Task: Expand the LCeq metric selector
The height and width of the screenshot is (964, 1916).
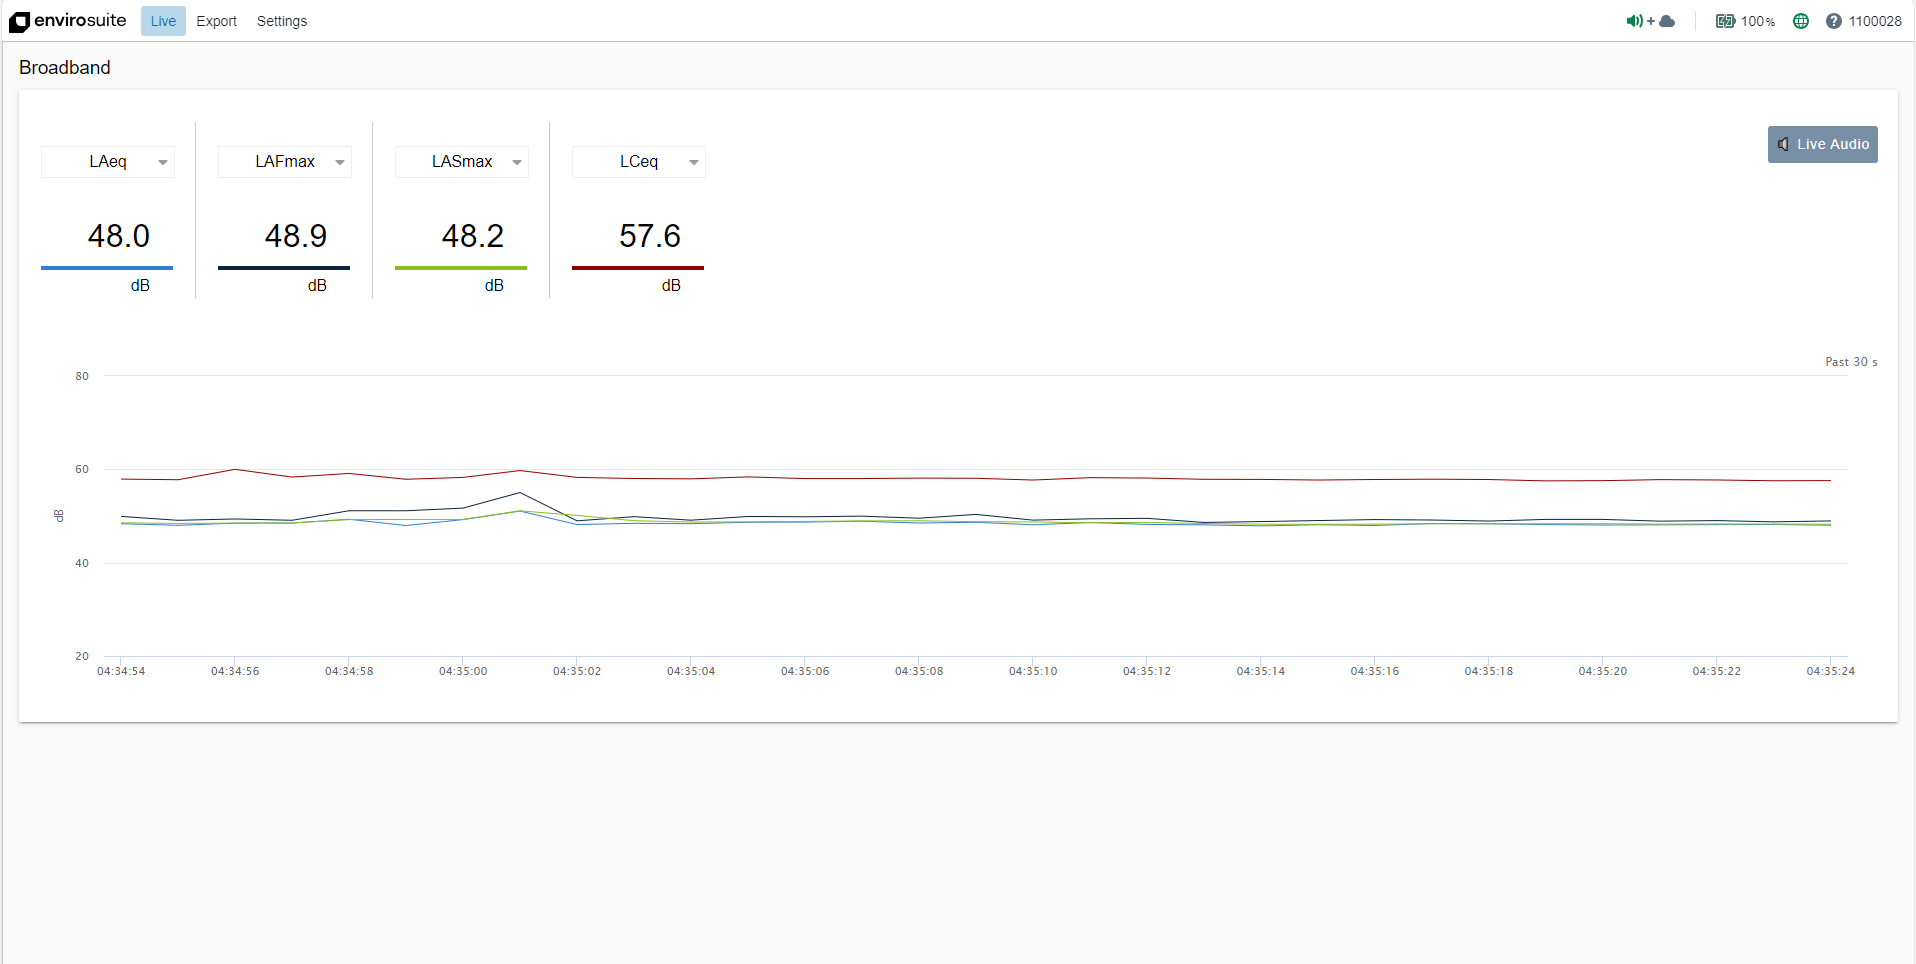Action: [x=693, y=162]
